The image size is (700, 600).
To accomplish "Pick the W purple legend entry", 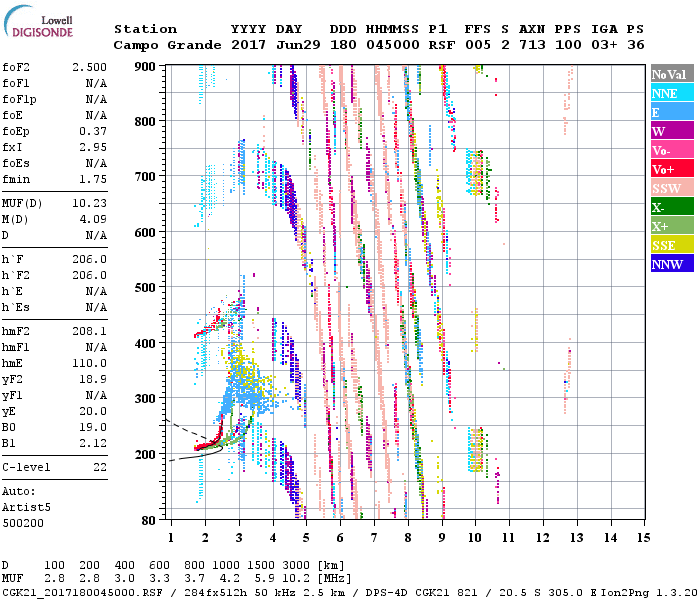I will pyautogui.click(x=671, y=131).
